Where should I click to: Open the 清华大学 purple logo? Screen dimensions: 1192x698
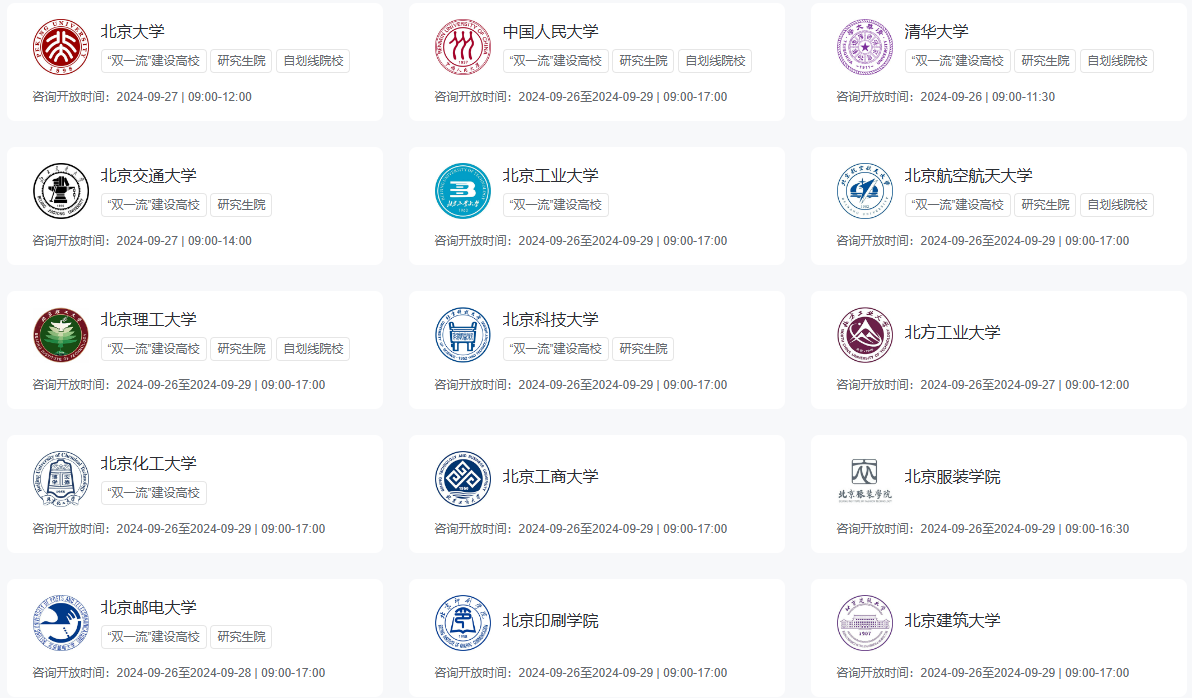click(865, 47)
